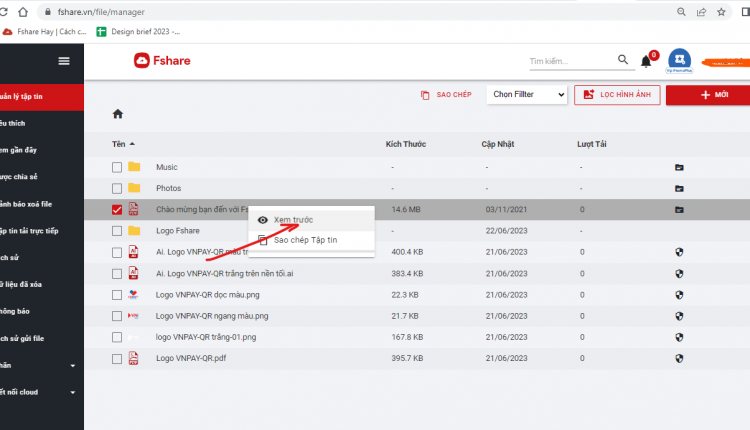Viewport: 750px width, 430px height.
Task: Click the browser zoom magnifier icon
Action: (x=681, y=12)
